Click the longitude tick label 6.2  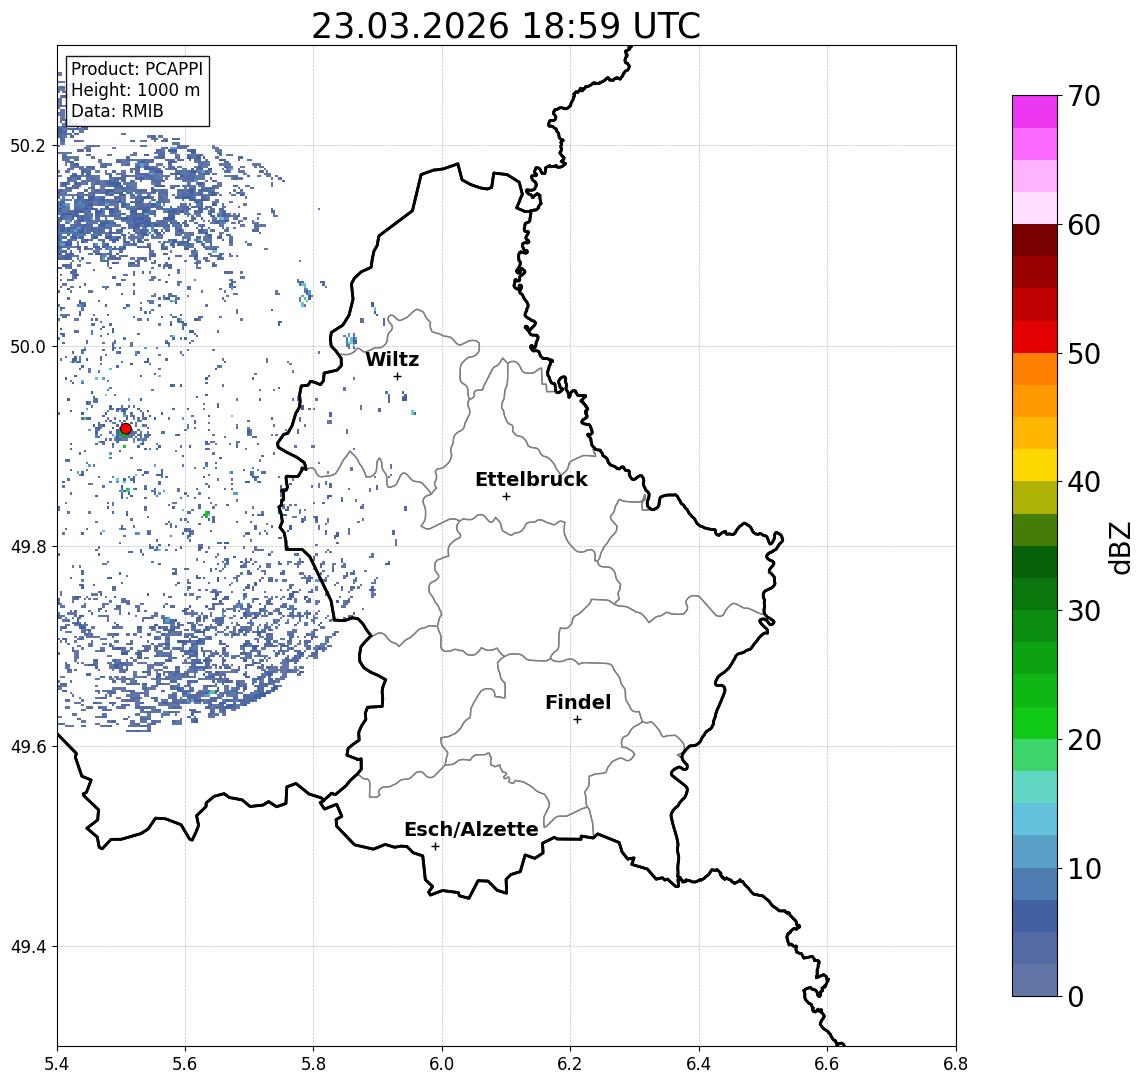570,1064
